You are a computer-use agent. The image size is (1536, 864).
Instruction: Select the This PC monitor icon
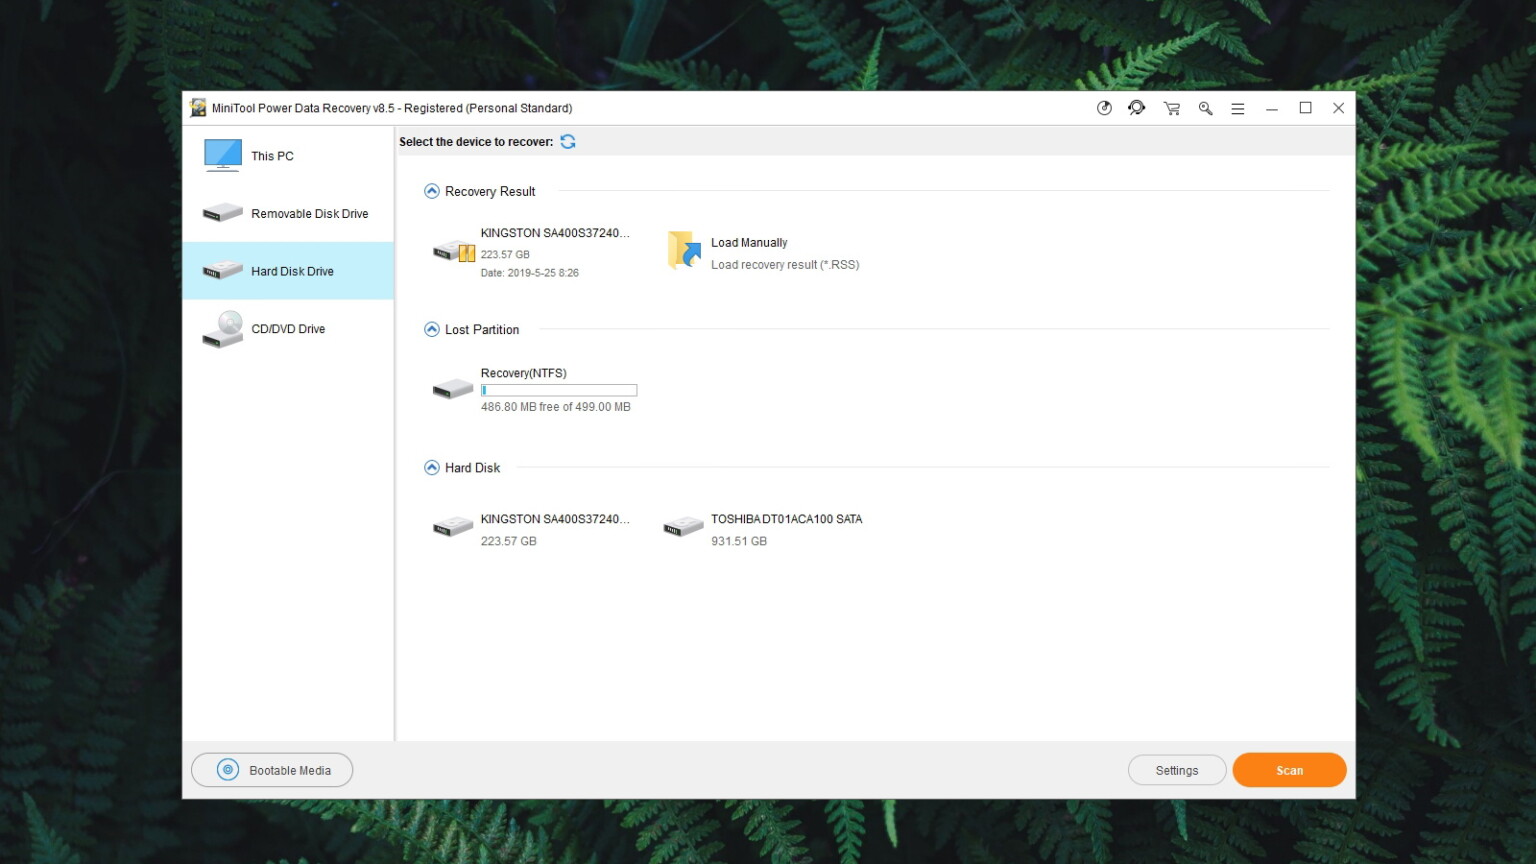coord(222,155)
